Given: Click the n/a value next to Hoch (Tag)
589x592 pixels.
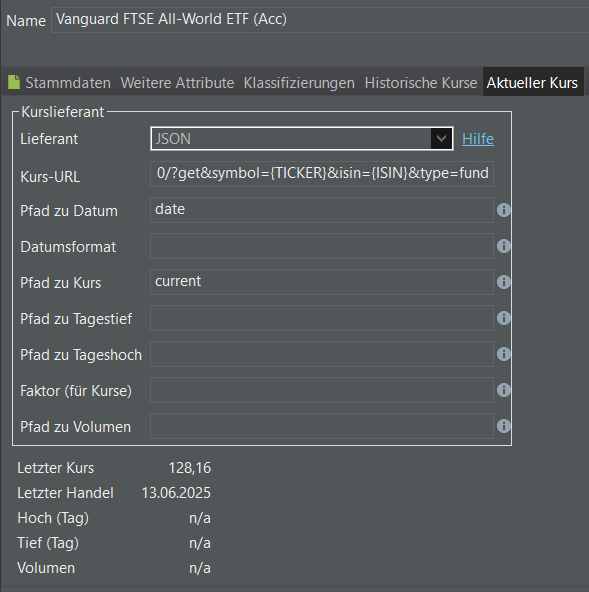Looking at the screenshot, I should [x=200, y=518].
